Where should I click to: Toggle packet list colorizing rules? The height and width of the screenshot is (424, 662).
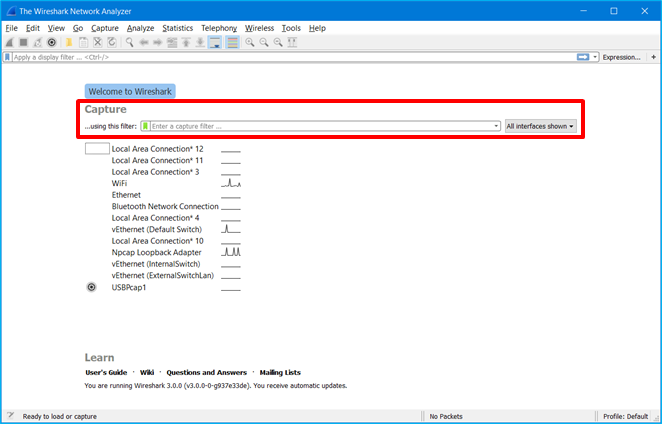[x=232, y=42]
